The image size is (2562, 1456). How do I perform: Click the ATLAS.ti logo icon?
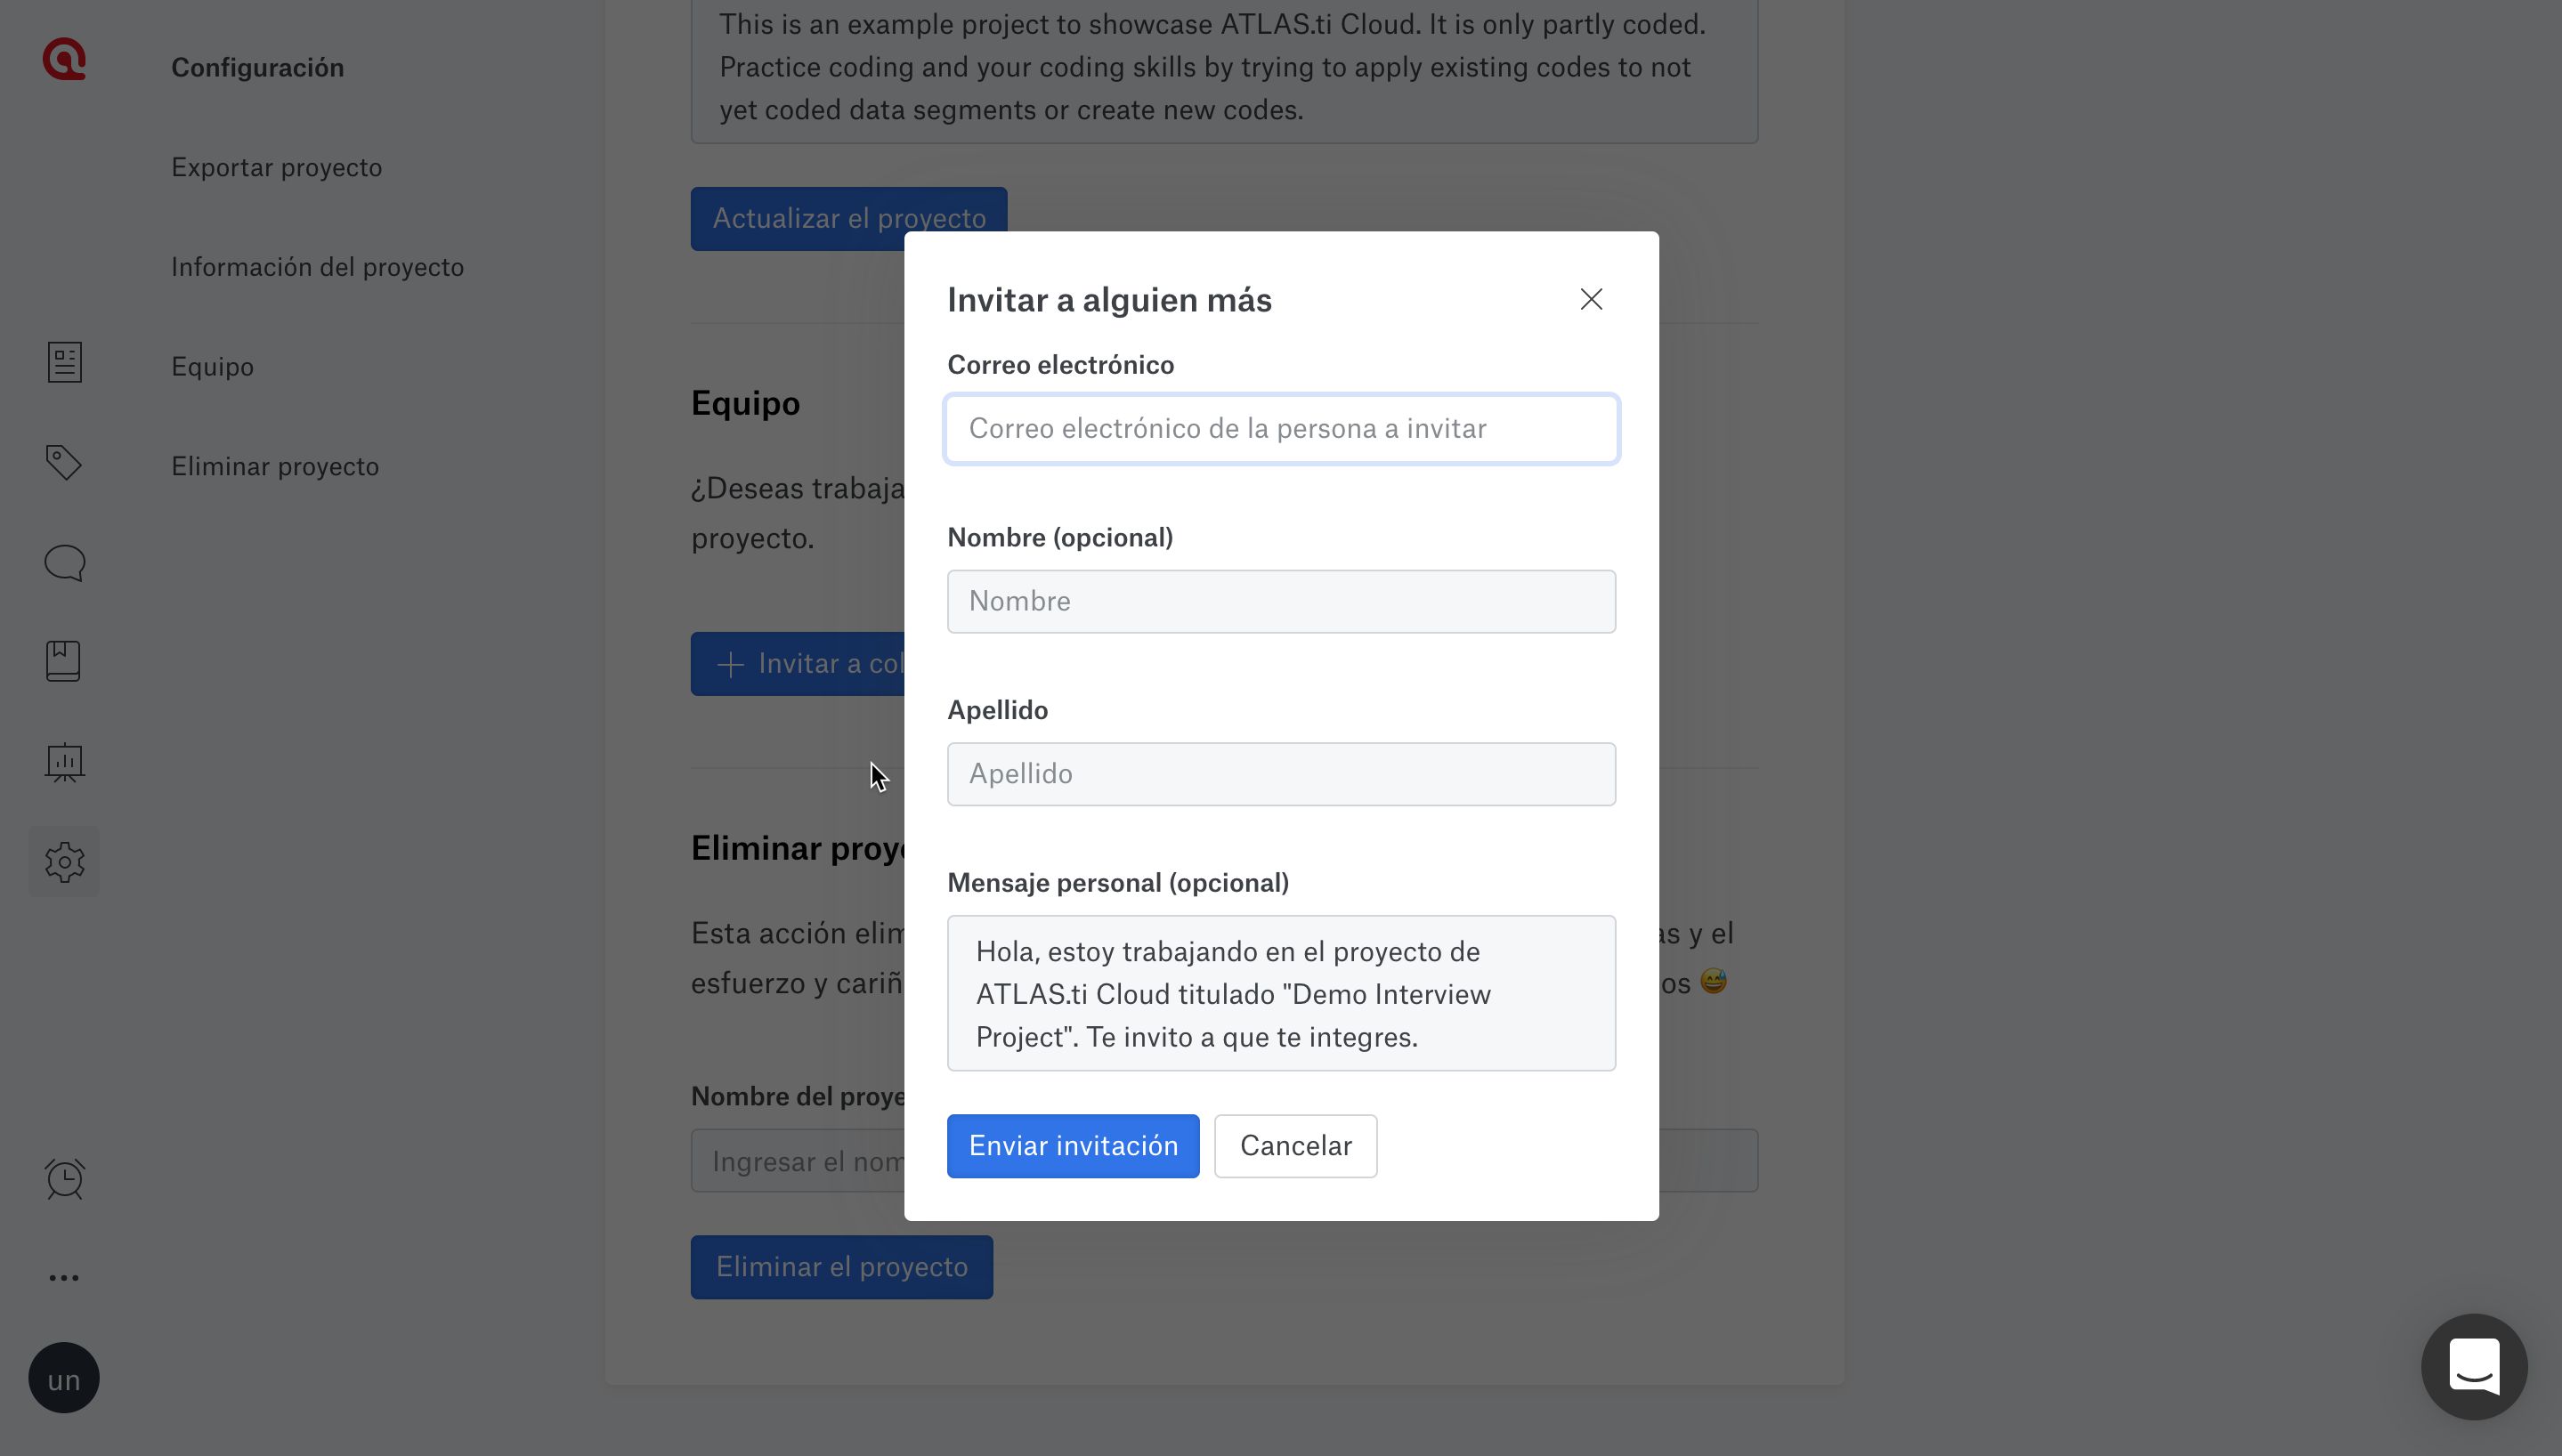tap(64, 60)
